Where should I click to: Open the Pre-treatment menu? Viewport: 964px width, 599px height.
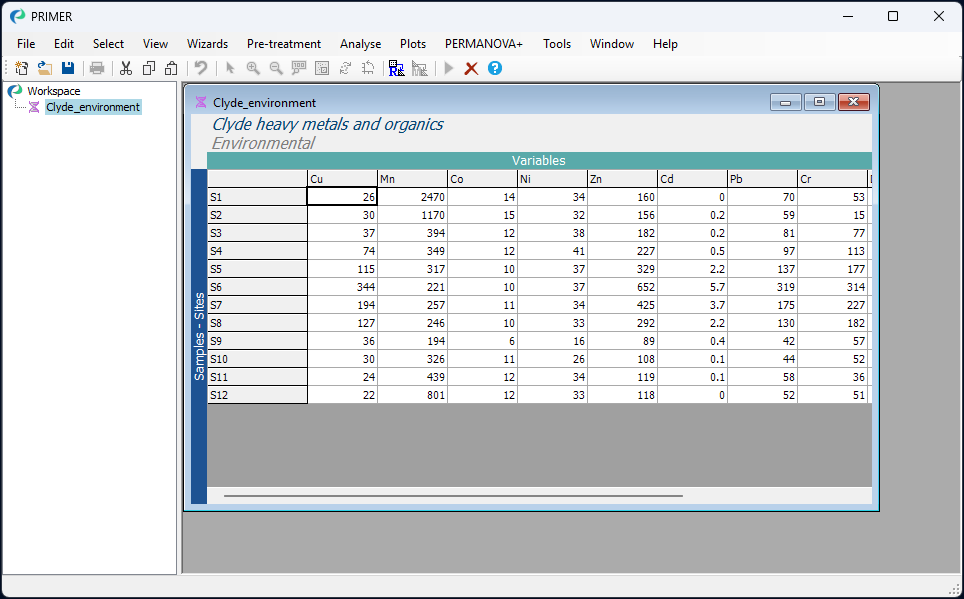pyautogui.click(x=284, y=44)
